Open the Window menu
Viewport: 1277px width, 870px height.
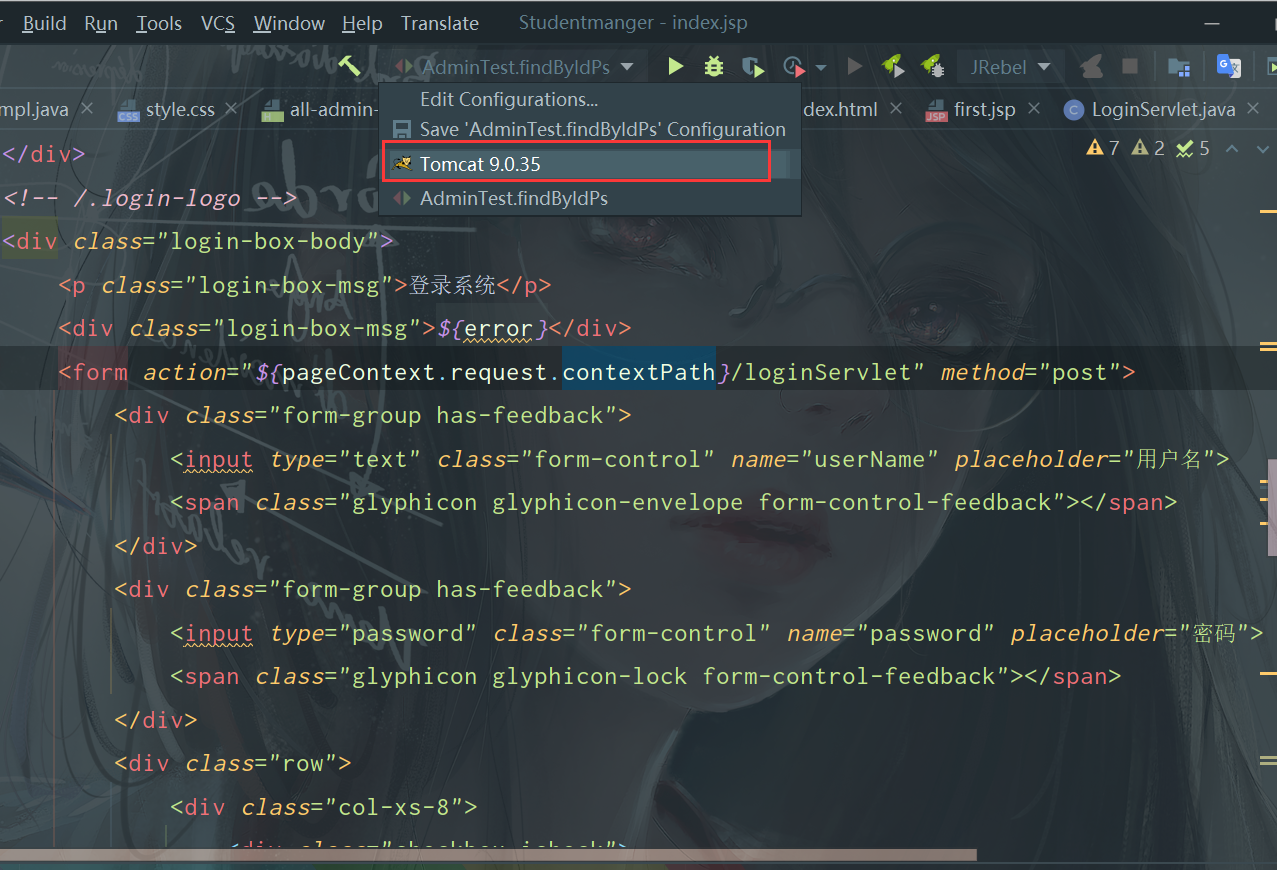(289, 23)
